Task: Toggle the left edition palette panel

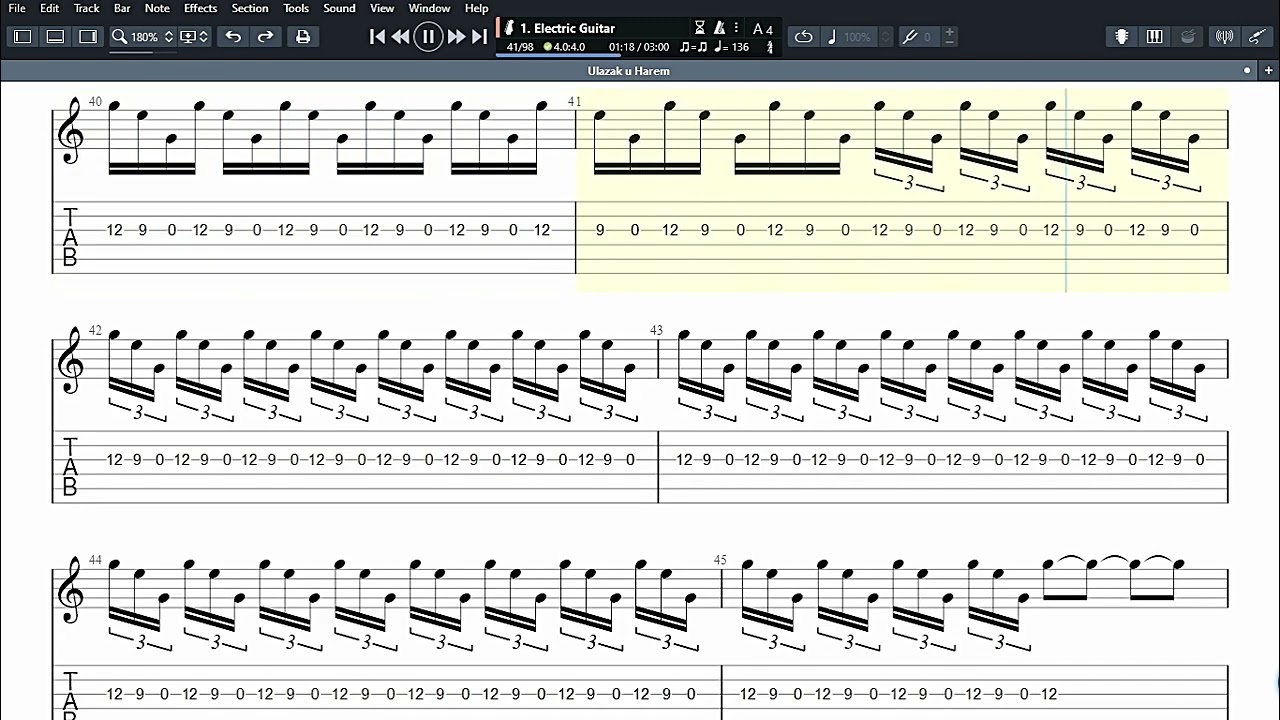Action: click(x=23, y=37)
